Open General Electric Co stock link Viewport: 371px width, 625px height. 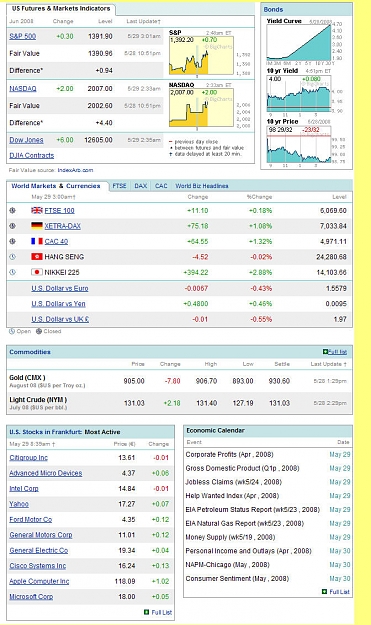(x=39, y=550)
